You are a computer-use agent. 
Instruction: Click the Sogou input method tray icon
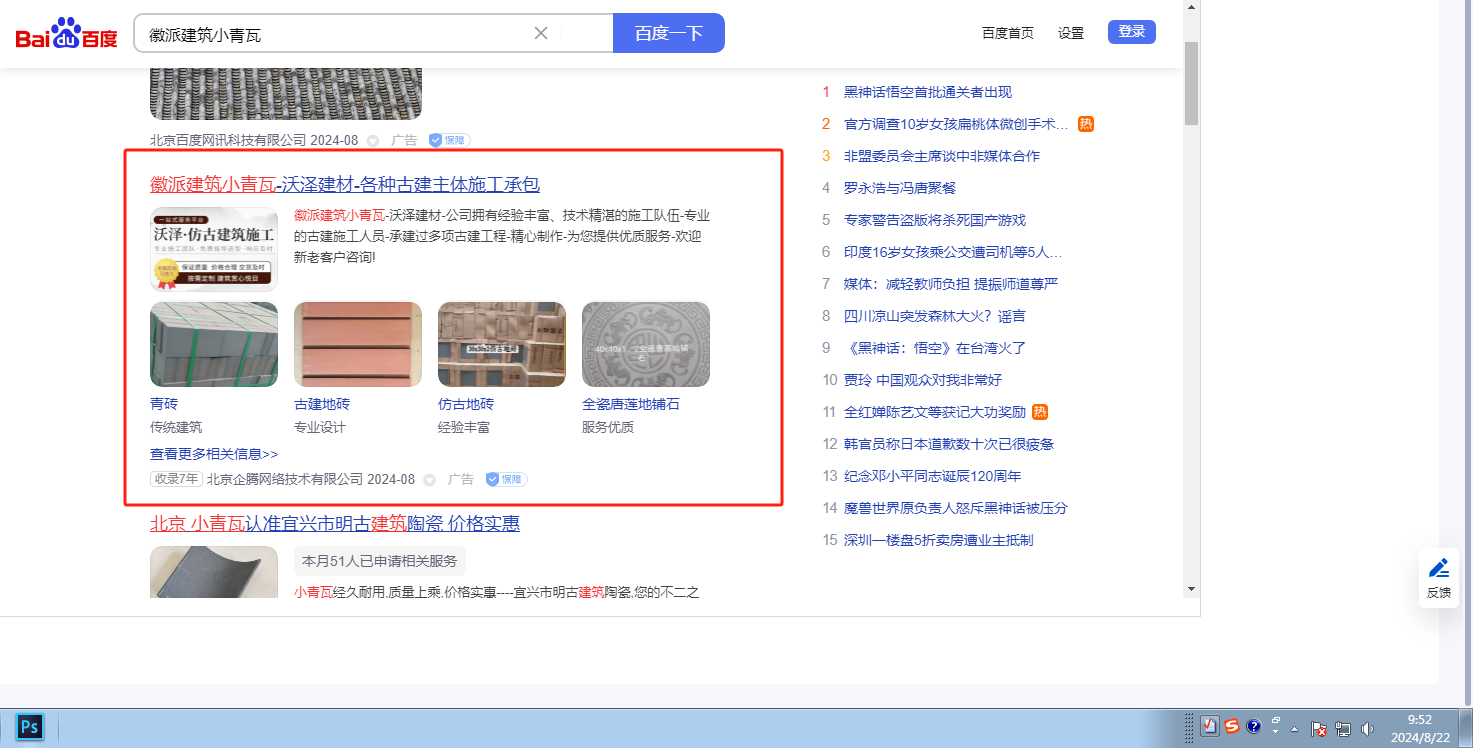point(1232,727)
